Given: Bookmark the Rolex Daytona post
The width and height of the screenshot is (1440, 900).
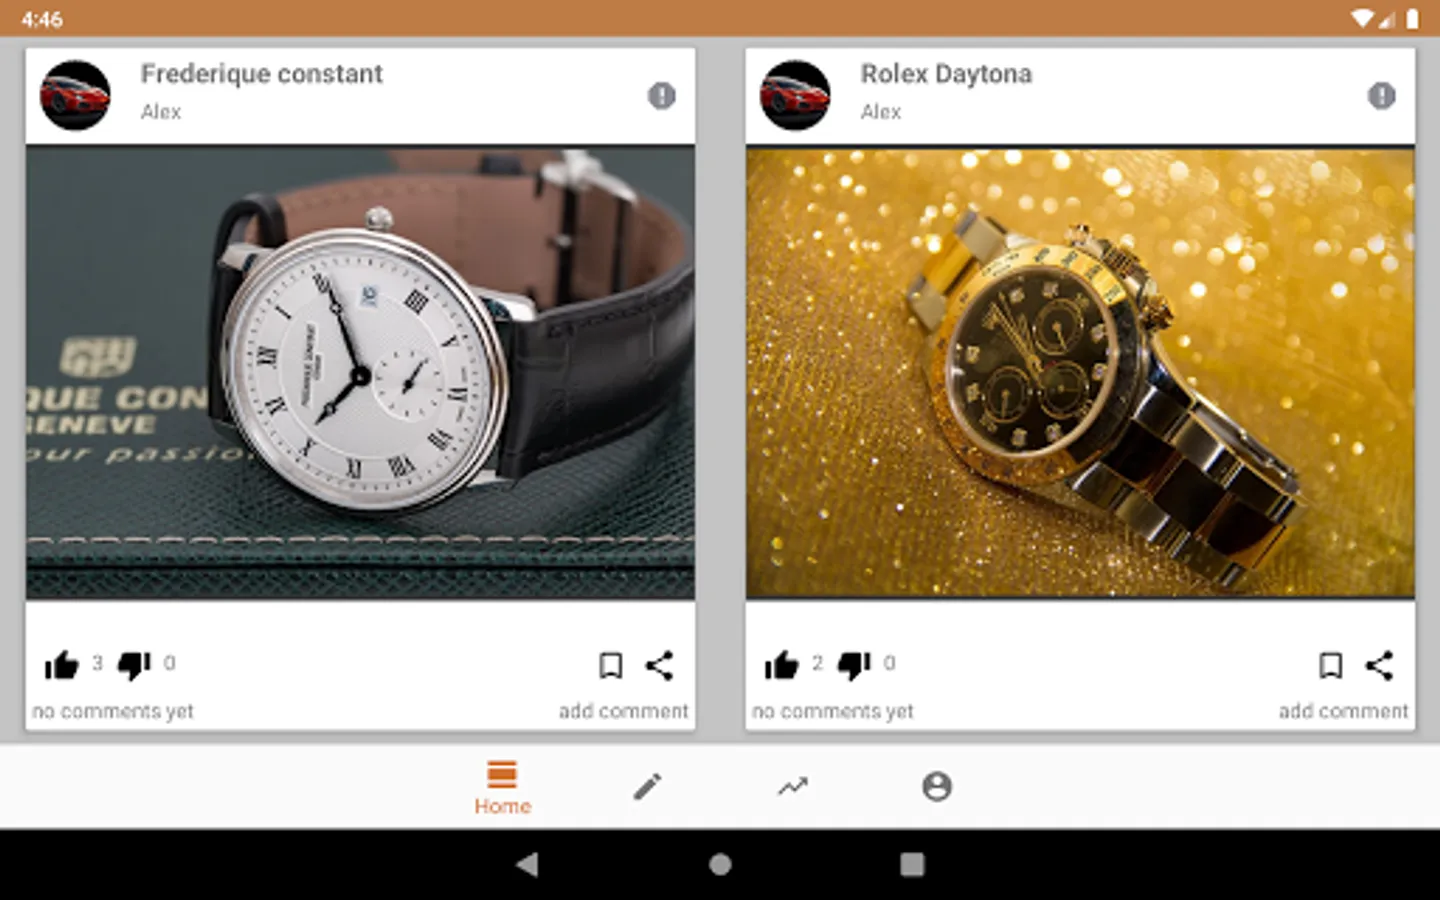Looking at the screenshot, I should point(1330,665).
